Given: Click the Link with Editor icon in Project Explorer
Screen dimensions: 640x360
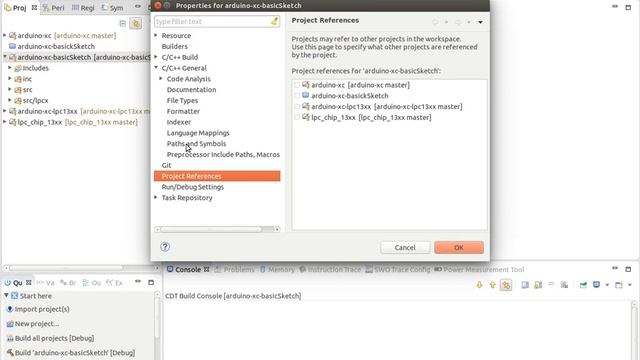Looking at the screenshot, I should 136,24.
